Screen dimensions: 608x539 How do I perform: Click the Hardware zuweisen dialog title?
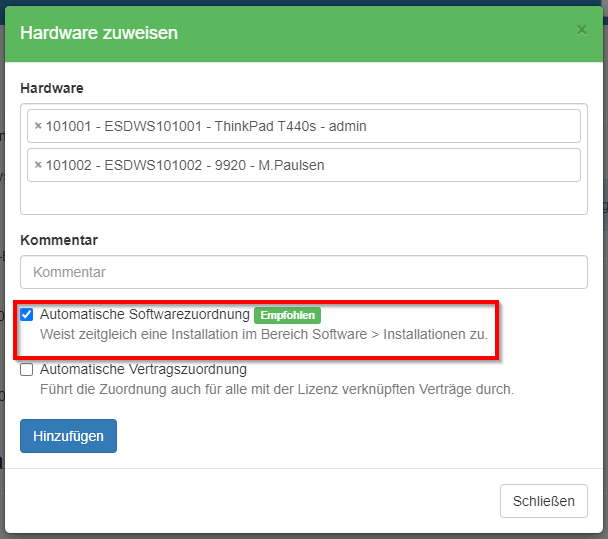click(x=99, y=33)
